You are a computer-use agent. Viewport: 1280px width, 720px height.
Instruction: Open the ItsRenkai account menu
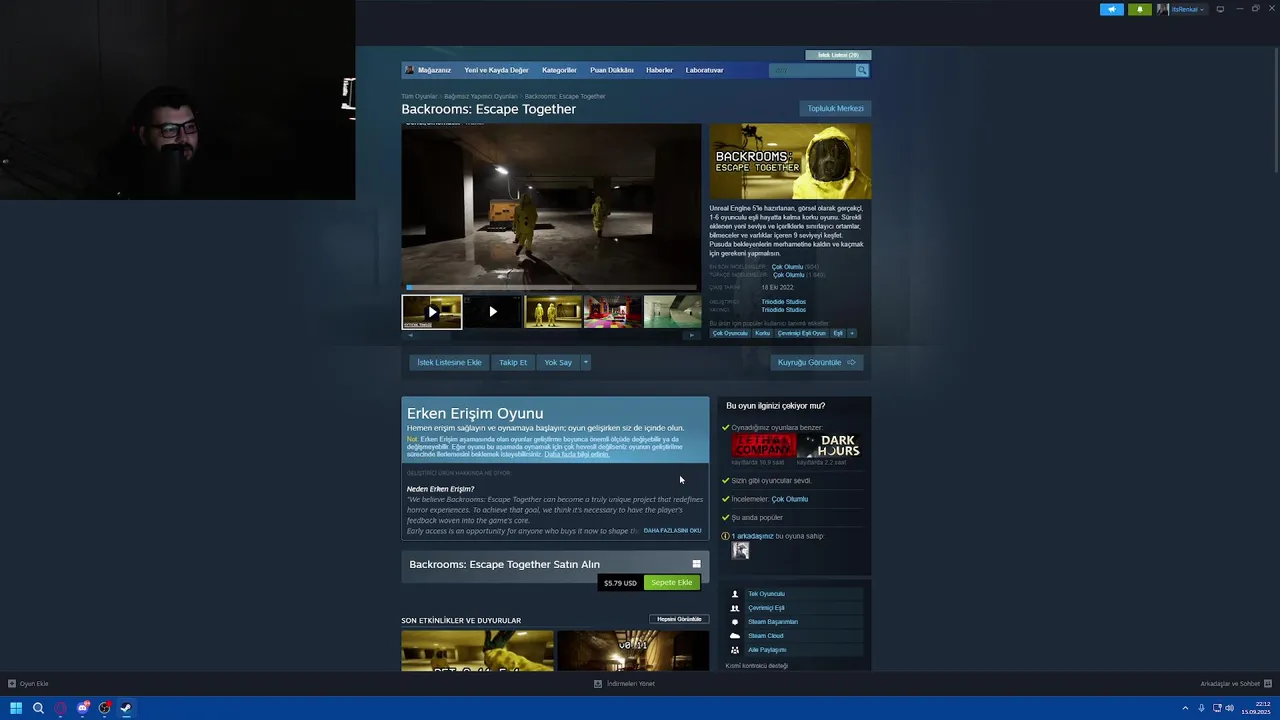[x=1182, y=9]
